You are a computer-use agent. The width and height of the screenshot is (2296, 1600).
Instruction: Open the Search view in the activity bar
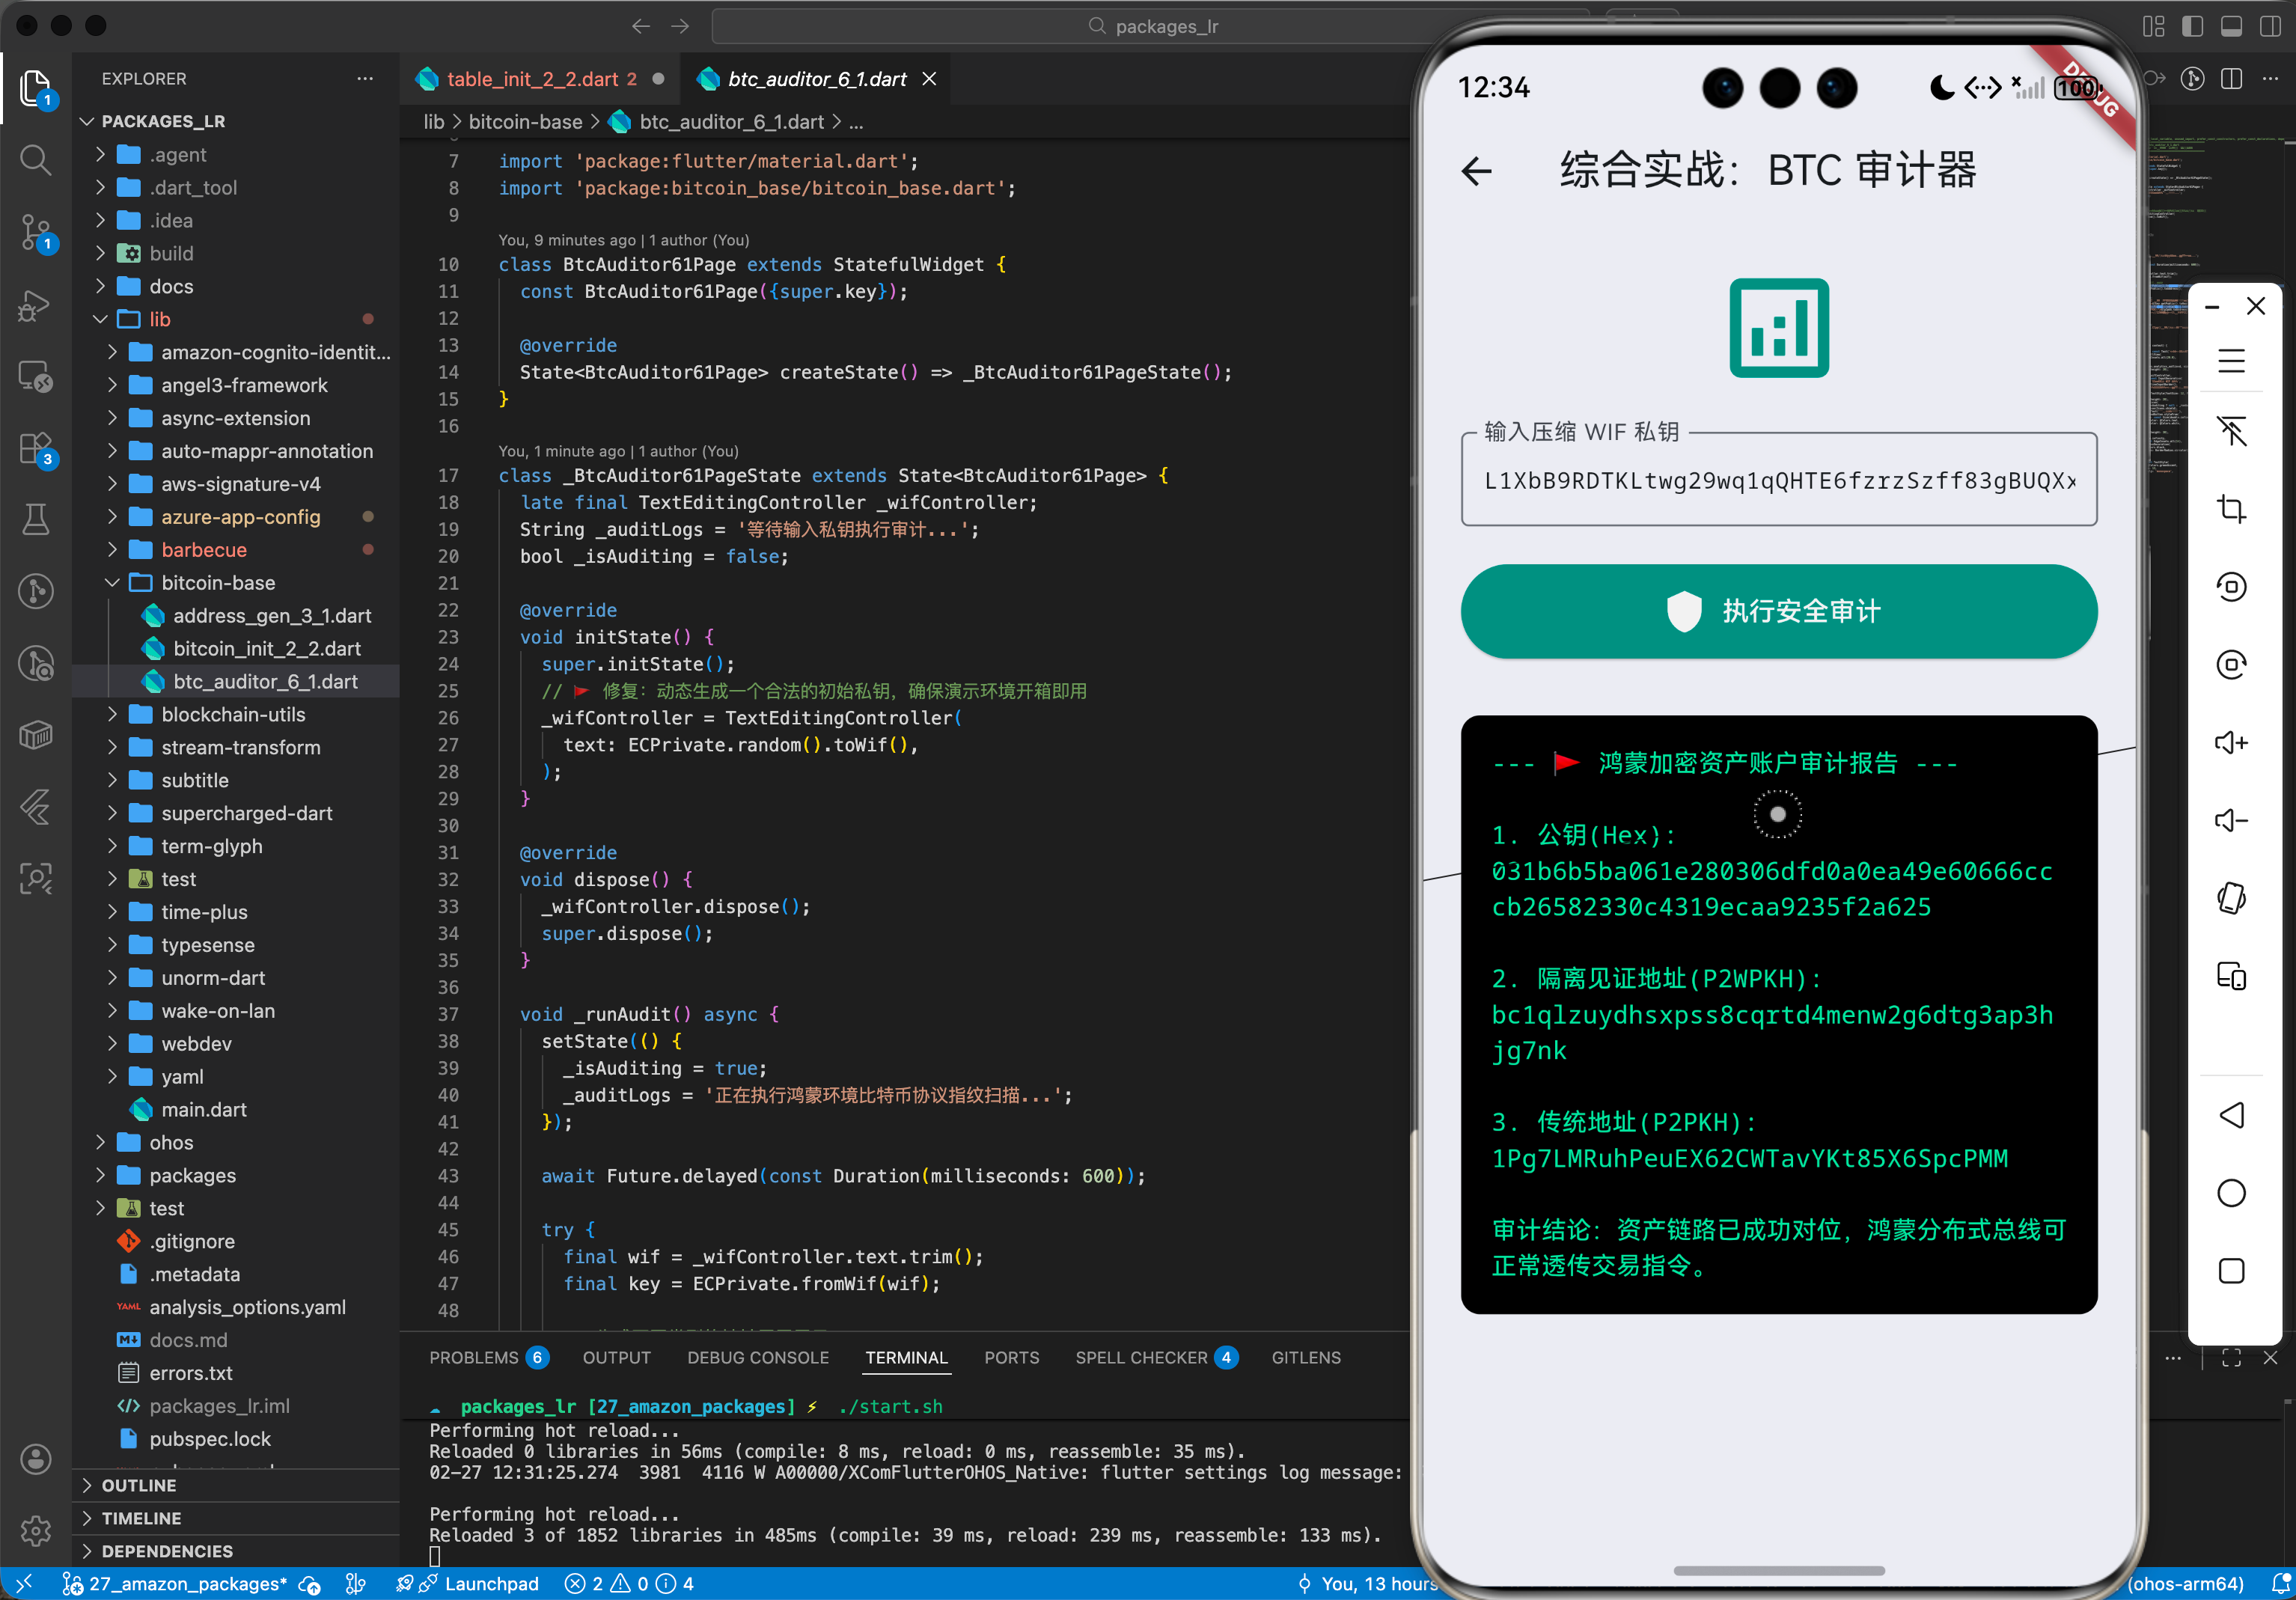pyautogui.click(x=35, y=160)
